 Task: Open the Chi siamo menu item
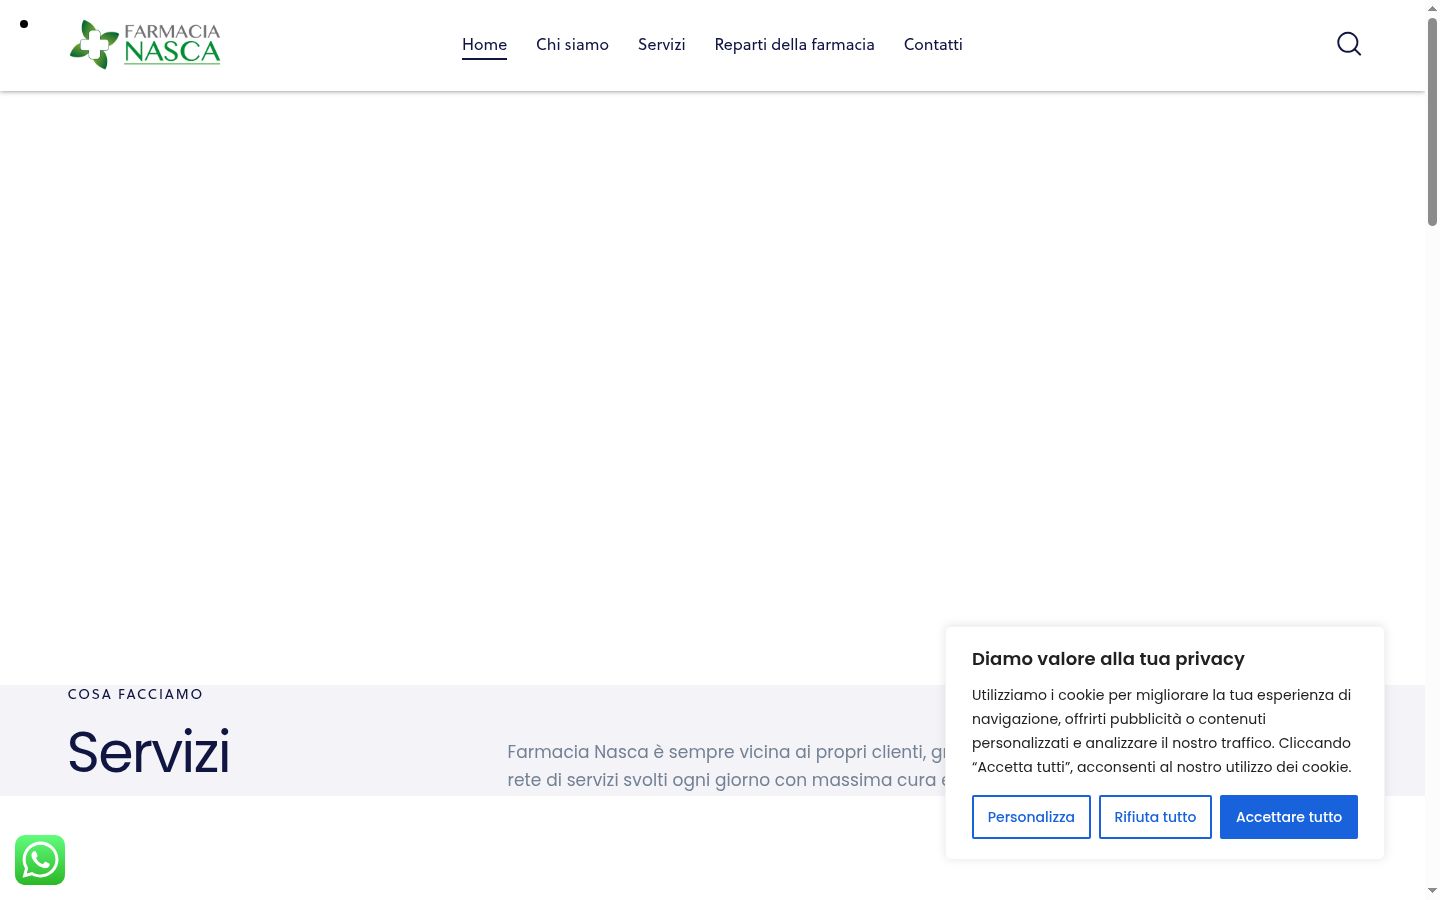[572, 44]
